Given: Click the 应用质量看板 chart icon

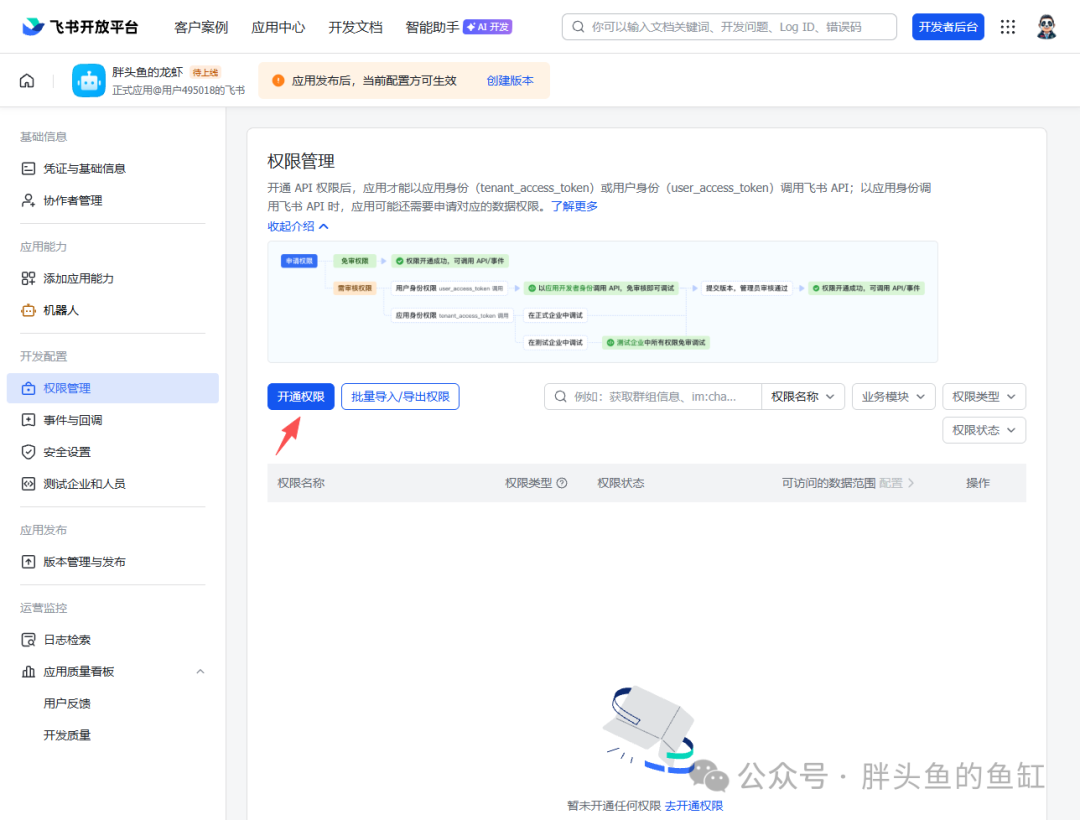Looking at the screenshot, I should [x=28, y=671].
